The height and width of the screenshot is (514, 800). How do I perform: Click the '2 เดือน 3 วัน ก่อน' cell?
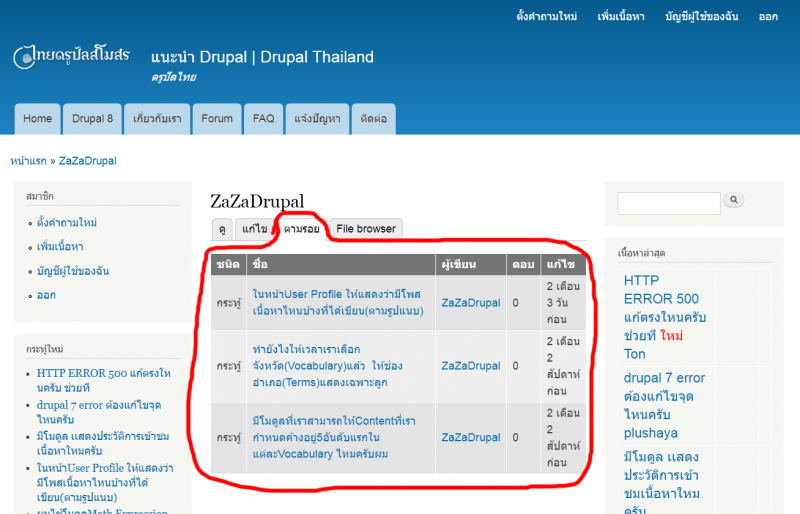[563, 303]
